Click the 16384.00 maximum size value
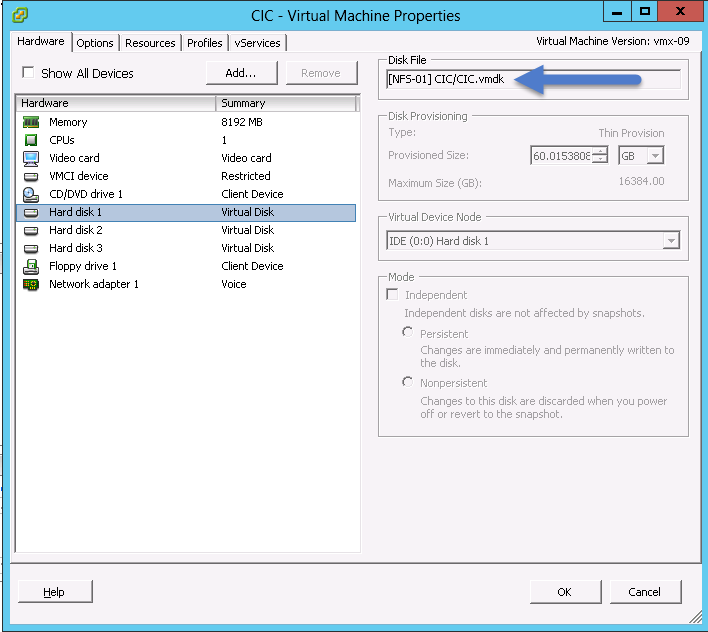 pyautogui.click(x=641, y=181)
